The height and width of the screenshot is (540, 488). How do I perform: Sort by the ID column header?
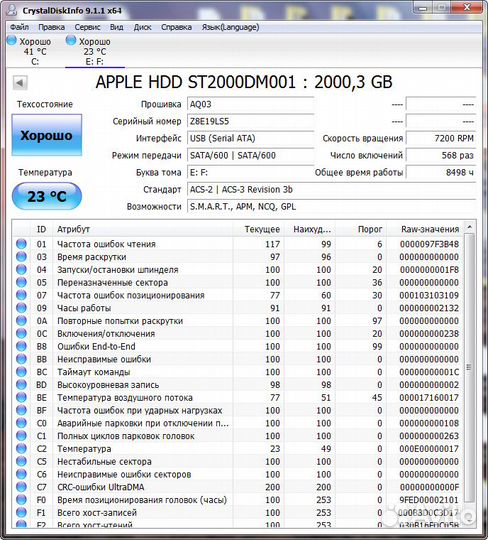(x=41, y=229)
